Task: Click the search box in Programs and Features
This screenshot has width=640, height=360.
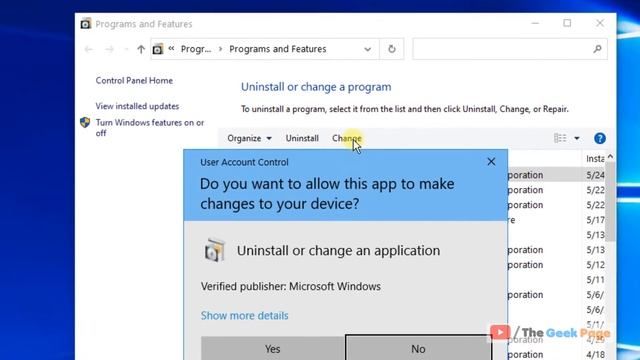Action: click(510, 49)
